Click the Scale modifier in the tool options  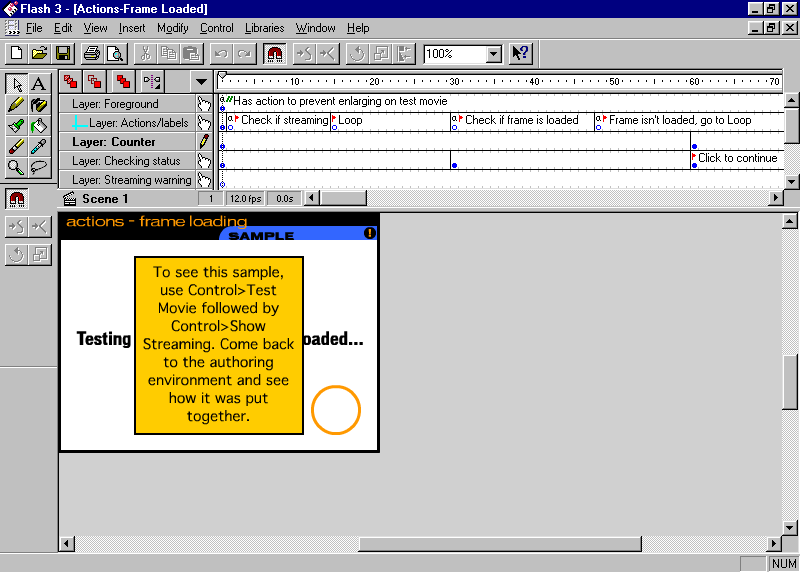39,254
